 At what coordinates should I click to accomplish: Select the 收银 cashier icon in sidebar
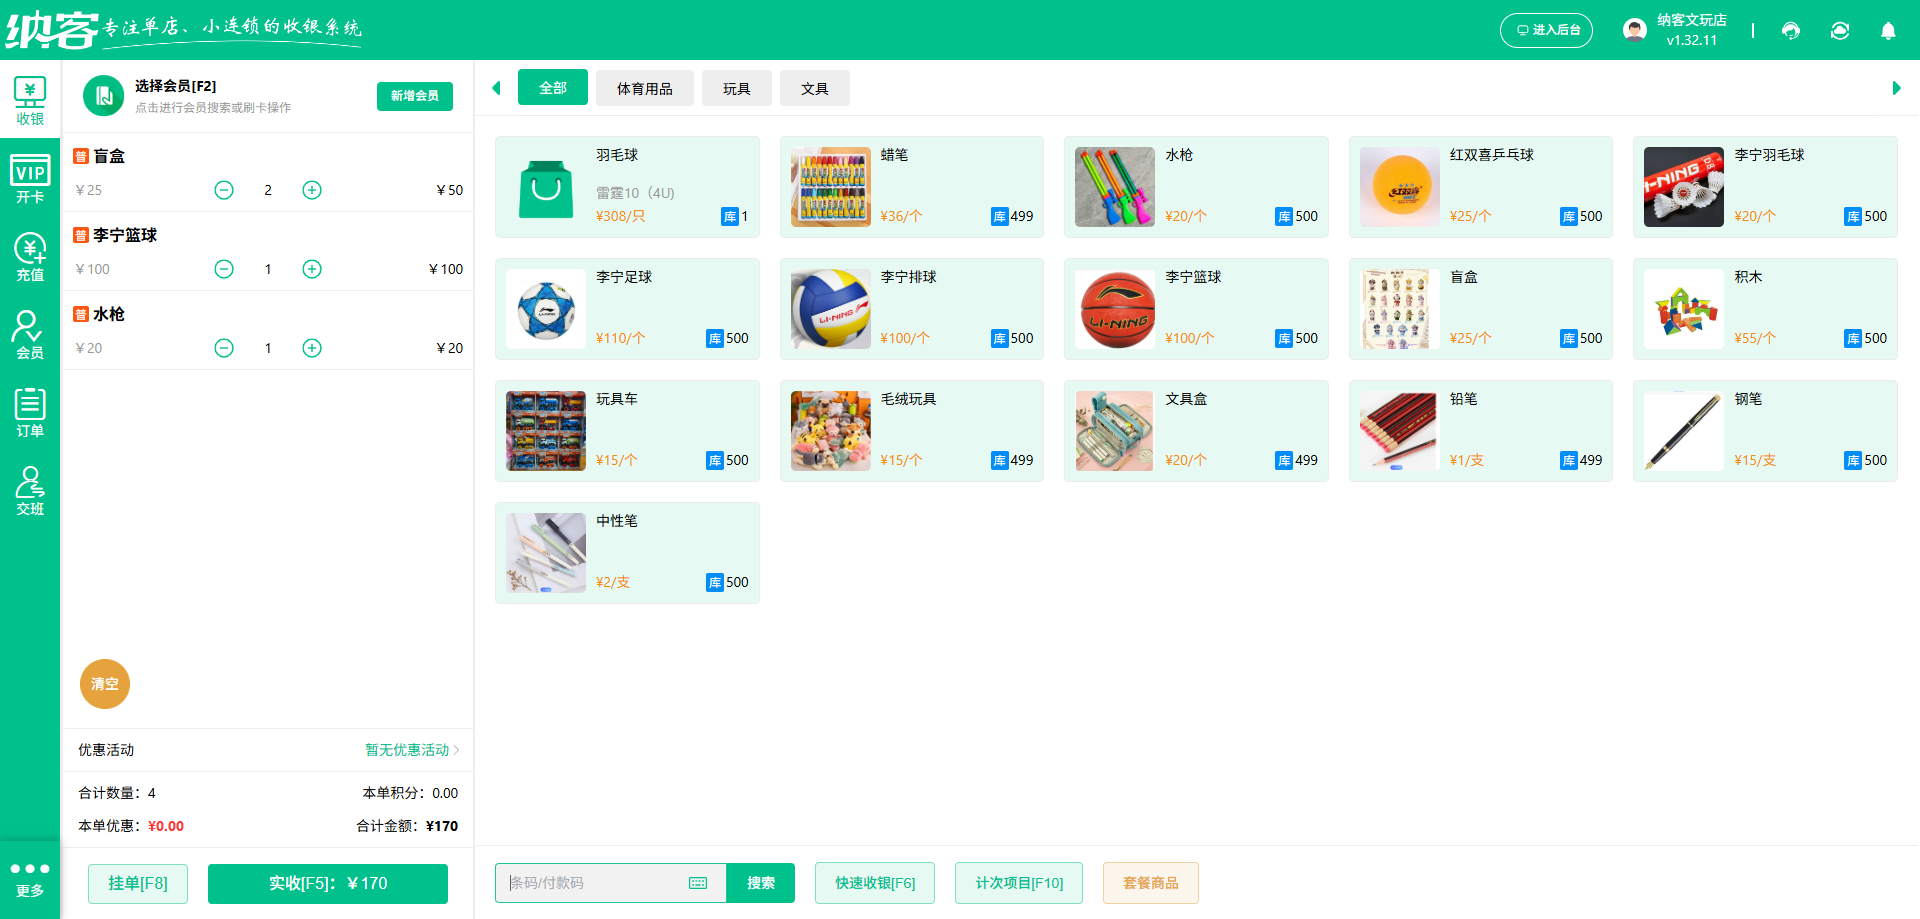point(30,98)
